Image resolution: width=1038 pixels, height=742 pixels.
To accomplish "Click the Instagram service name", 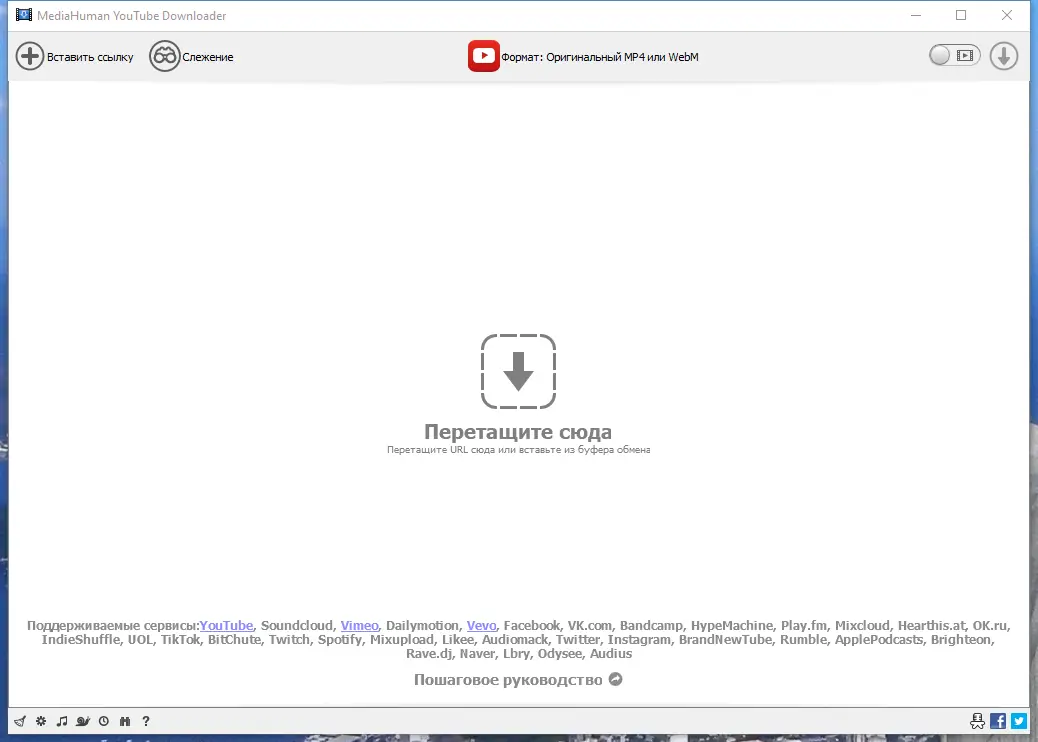I will 639,639.
